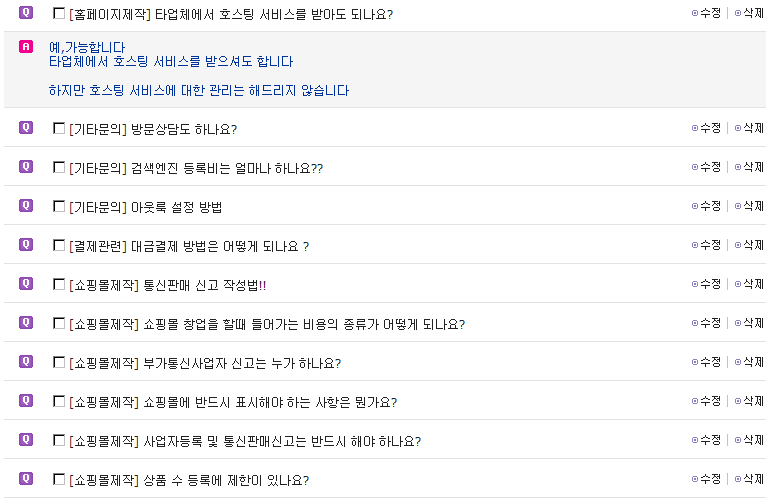
Task: Click Q icon for 부가통신사업자 신고 question
Action: (26, 362)
